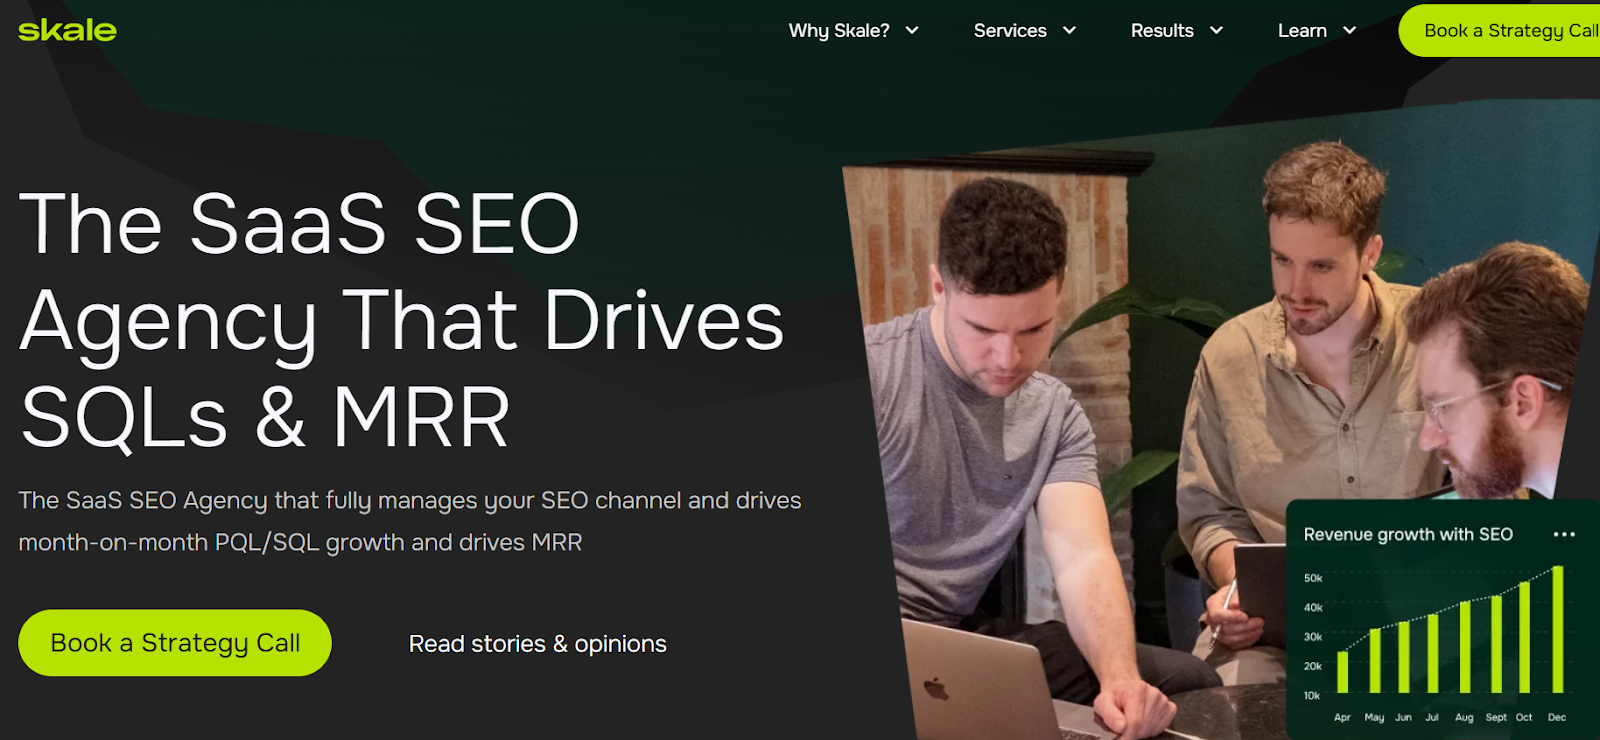Click the large Book a Strategy Call button under the subheading
Image resolution: width=1600 pixels, height=740 pixels.
(175, 643)
